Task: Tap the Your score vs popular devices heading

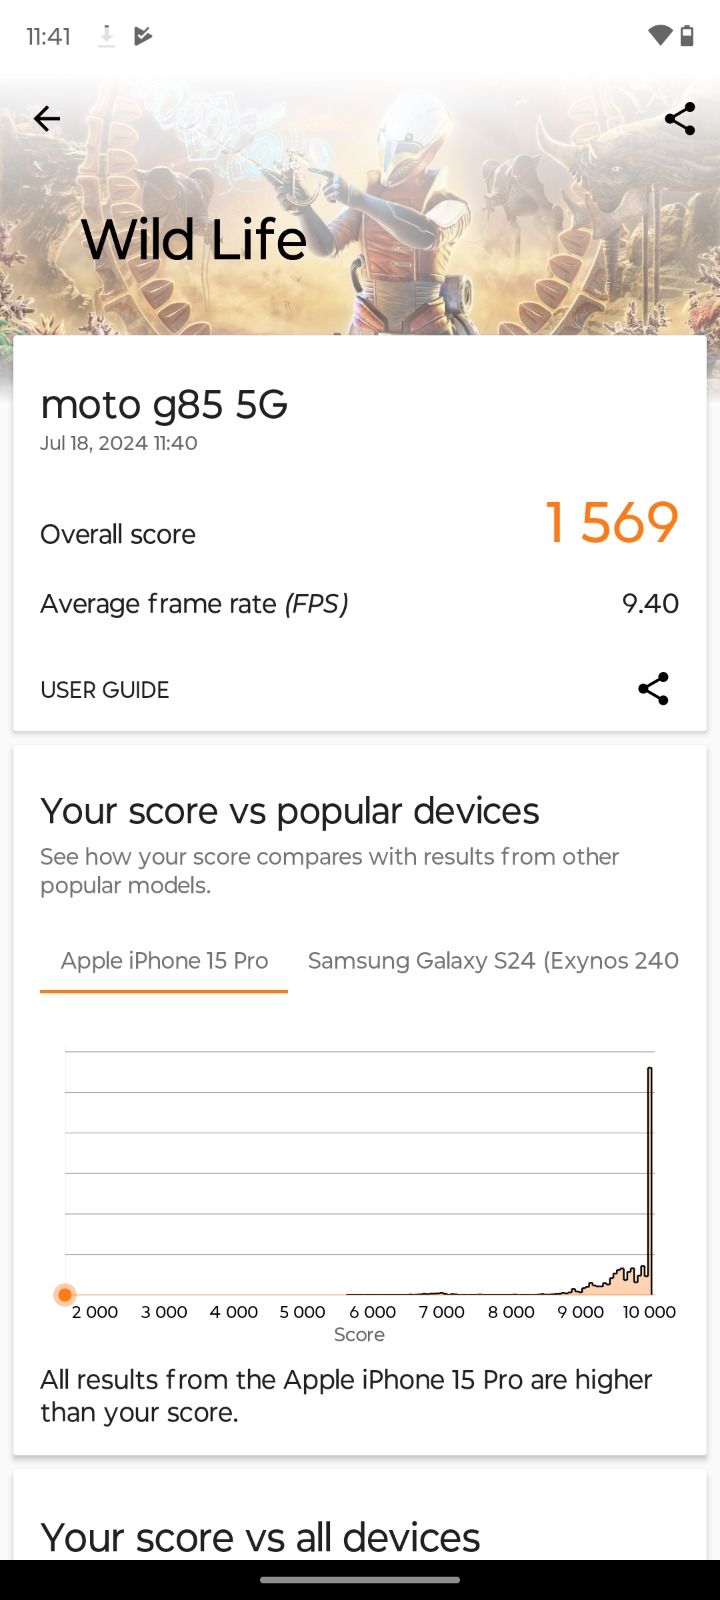Action: pyautogui.click(x=290, y=811)
